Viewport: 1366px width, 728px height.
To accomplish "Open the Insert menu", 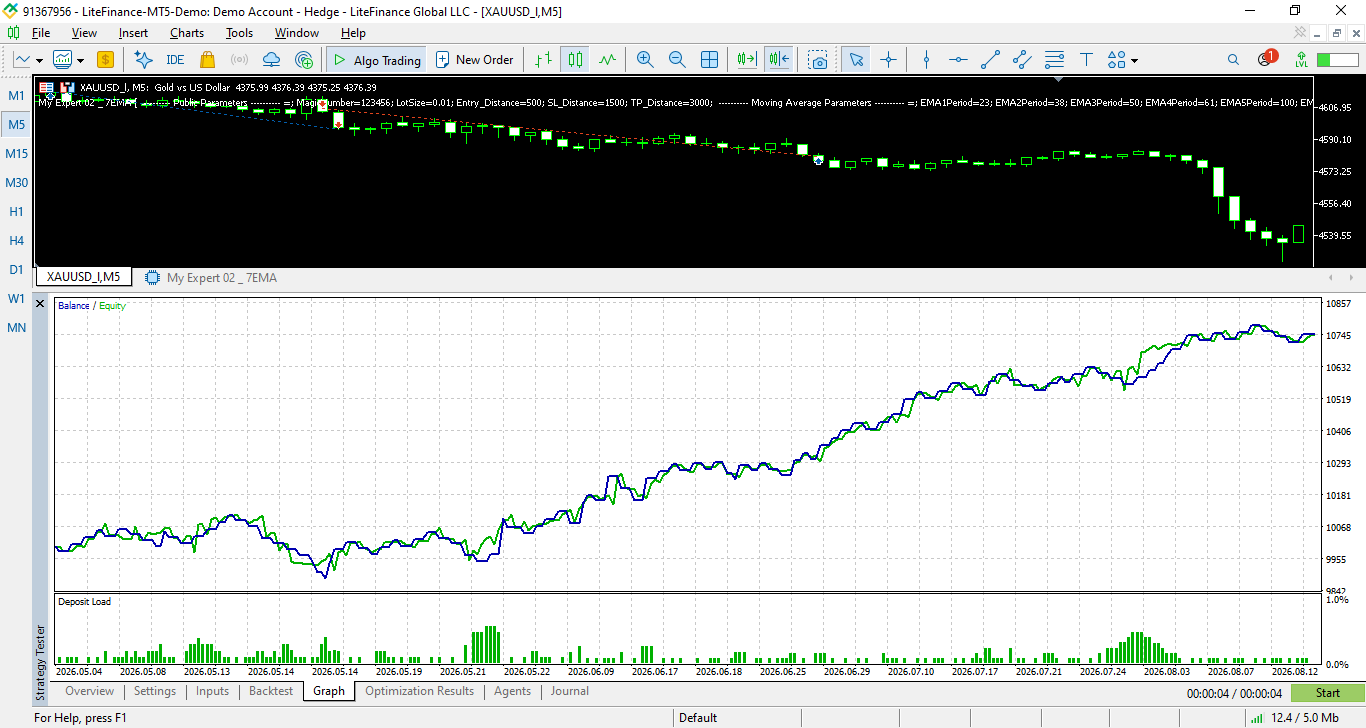I will tap(133, 33).
